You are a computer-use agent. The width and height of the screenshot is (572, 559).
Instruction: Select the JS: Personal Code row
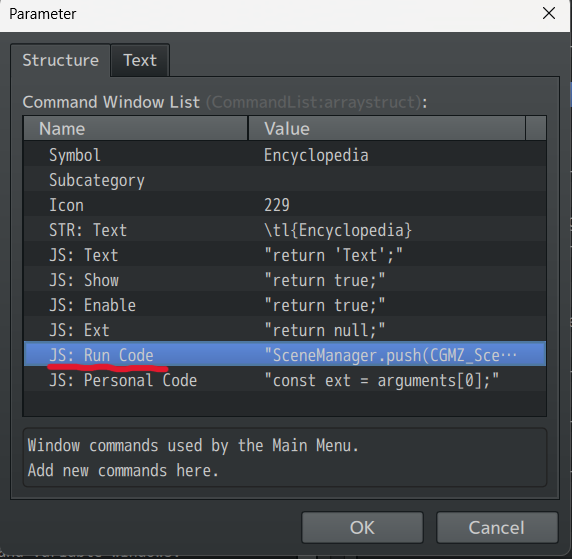[285, 380]
